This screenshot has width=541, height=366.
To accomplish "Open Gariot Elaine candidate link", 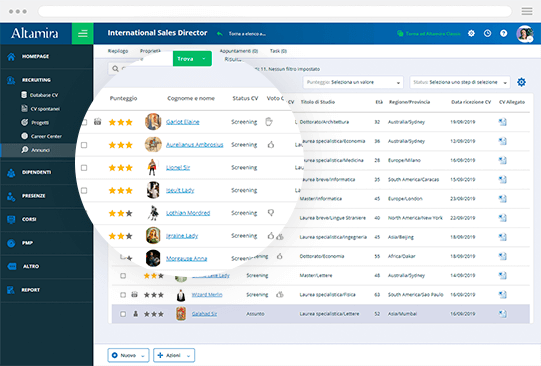I will [x=183, y=122].
